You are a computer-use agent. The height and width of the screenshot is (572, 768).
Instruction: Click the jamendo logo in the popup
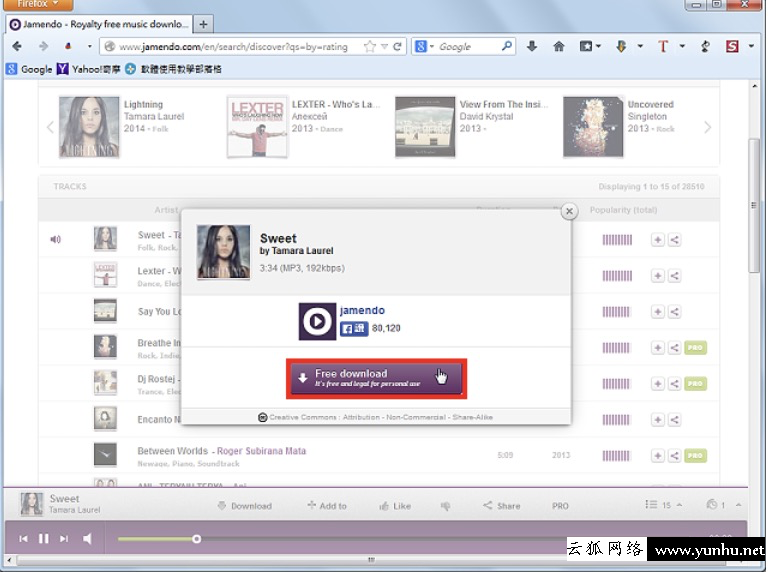[x=317, y=321]
